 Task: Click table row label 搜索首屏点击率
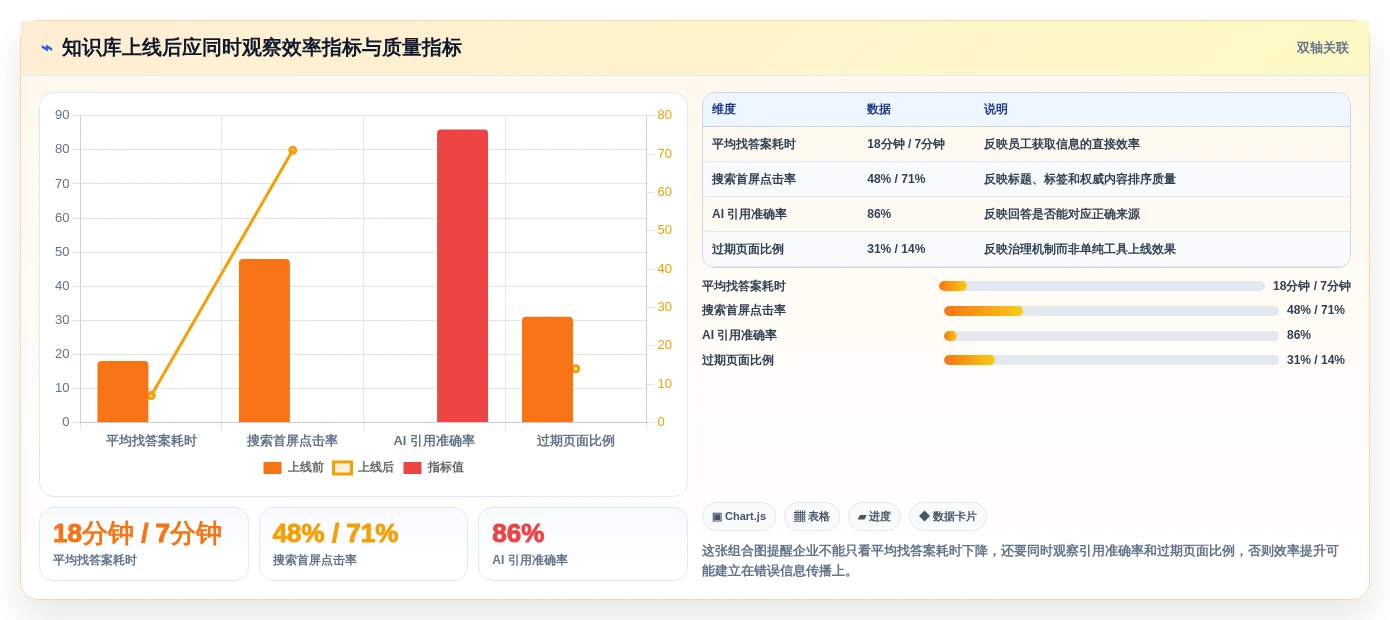pos(754,179)
